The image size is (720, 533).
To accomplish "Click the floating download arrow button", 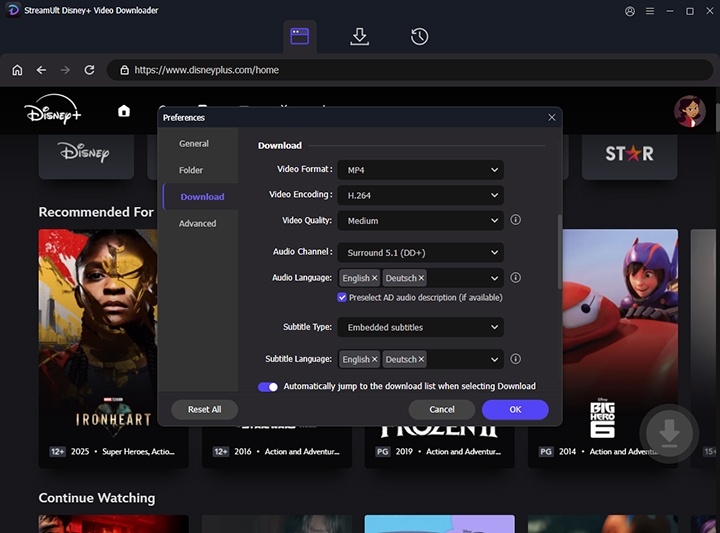I will 669,432.
